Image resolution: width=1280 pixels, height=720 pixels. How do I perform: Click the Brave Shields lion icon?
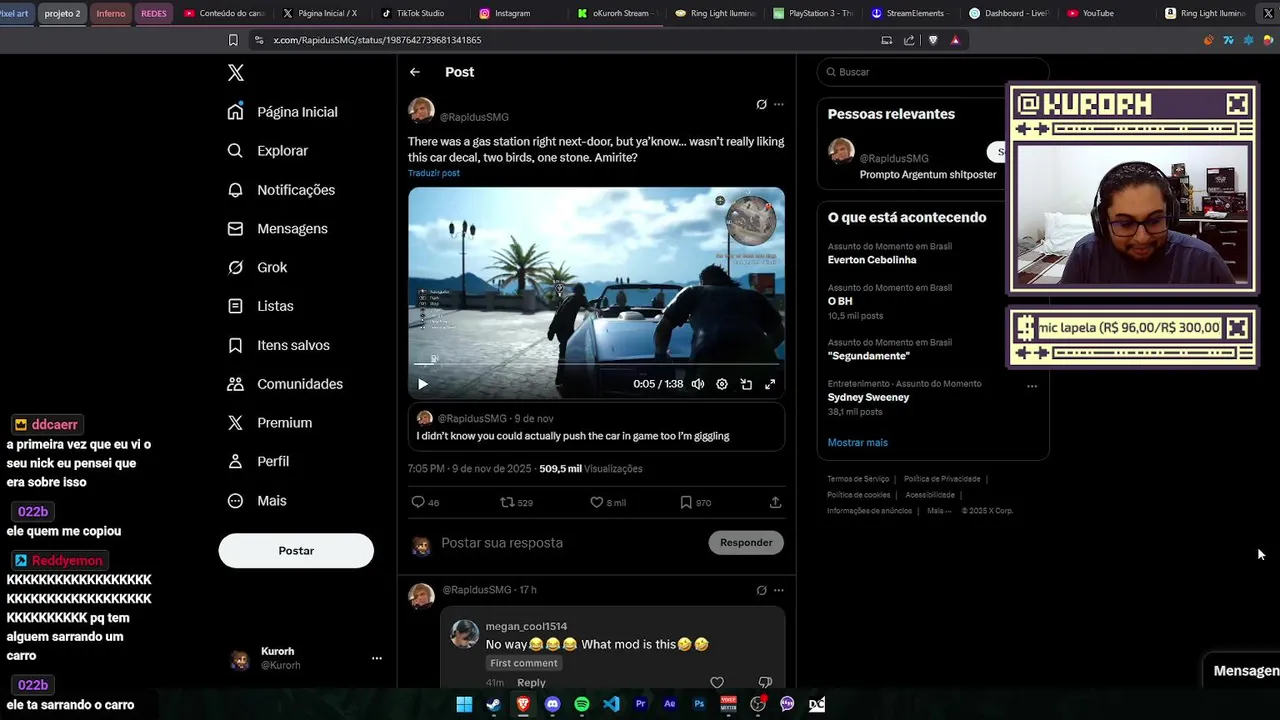tap(933, 40)
